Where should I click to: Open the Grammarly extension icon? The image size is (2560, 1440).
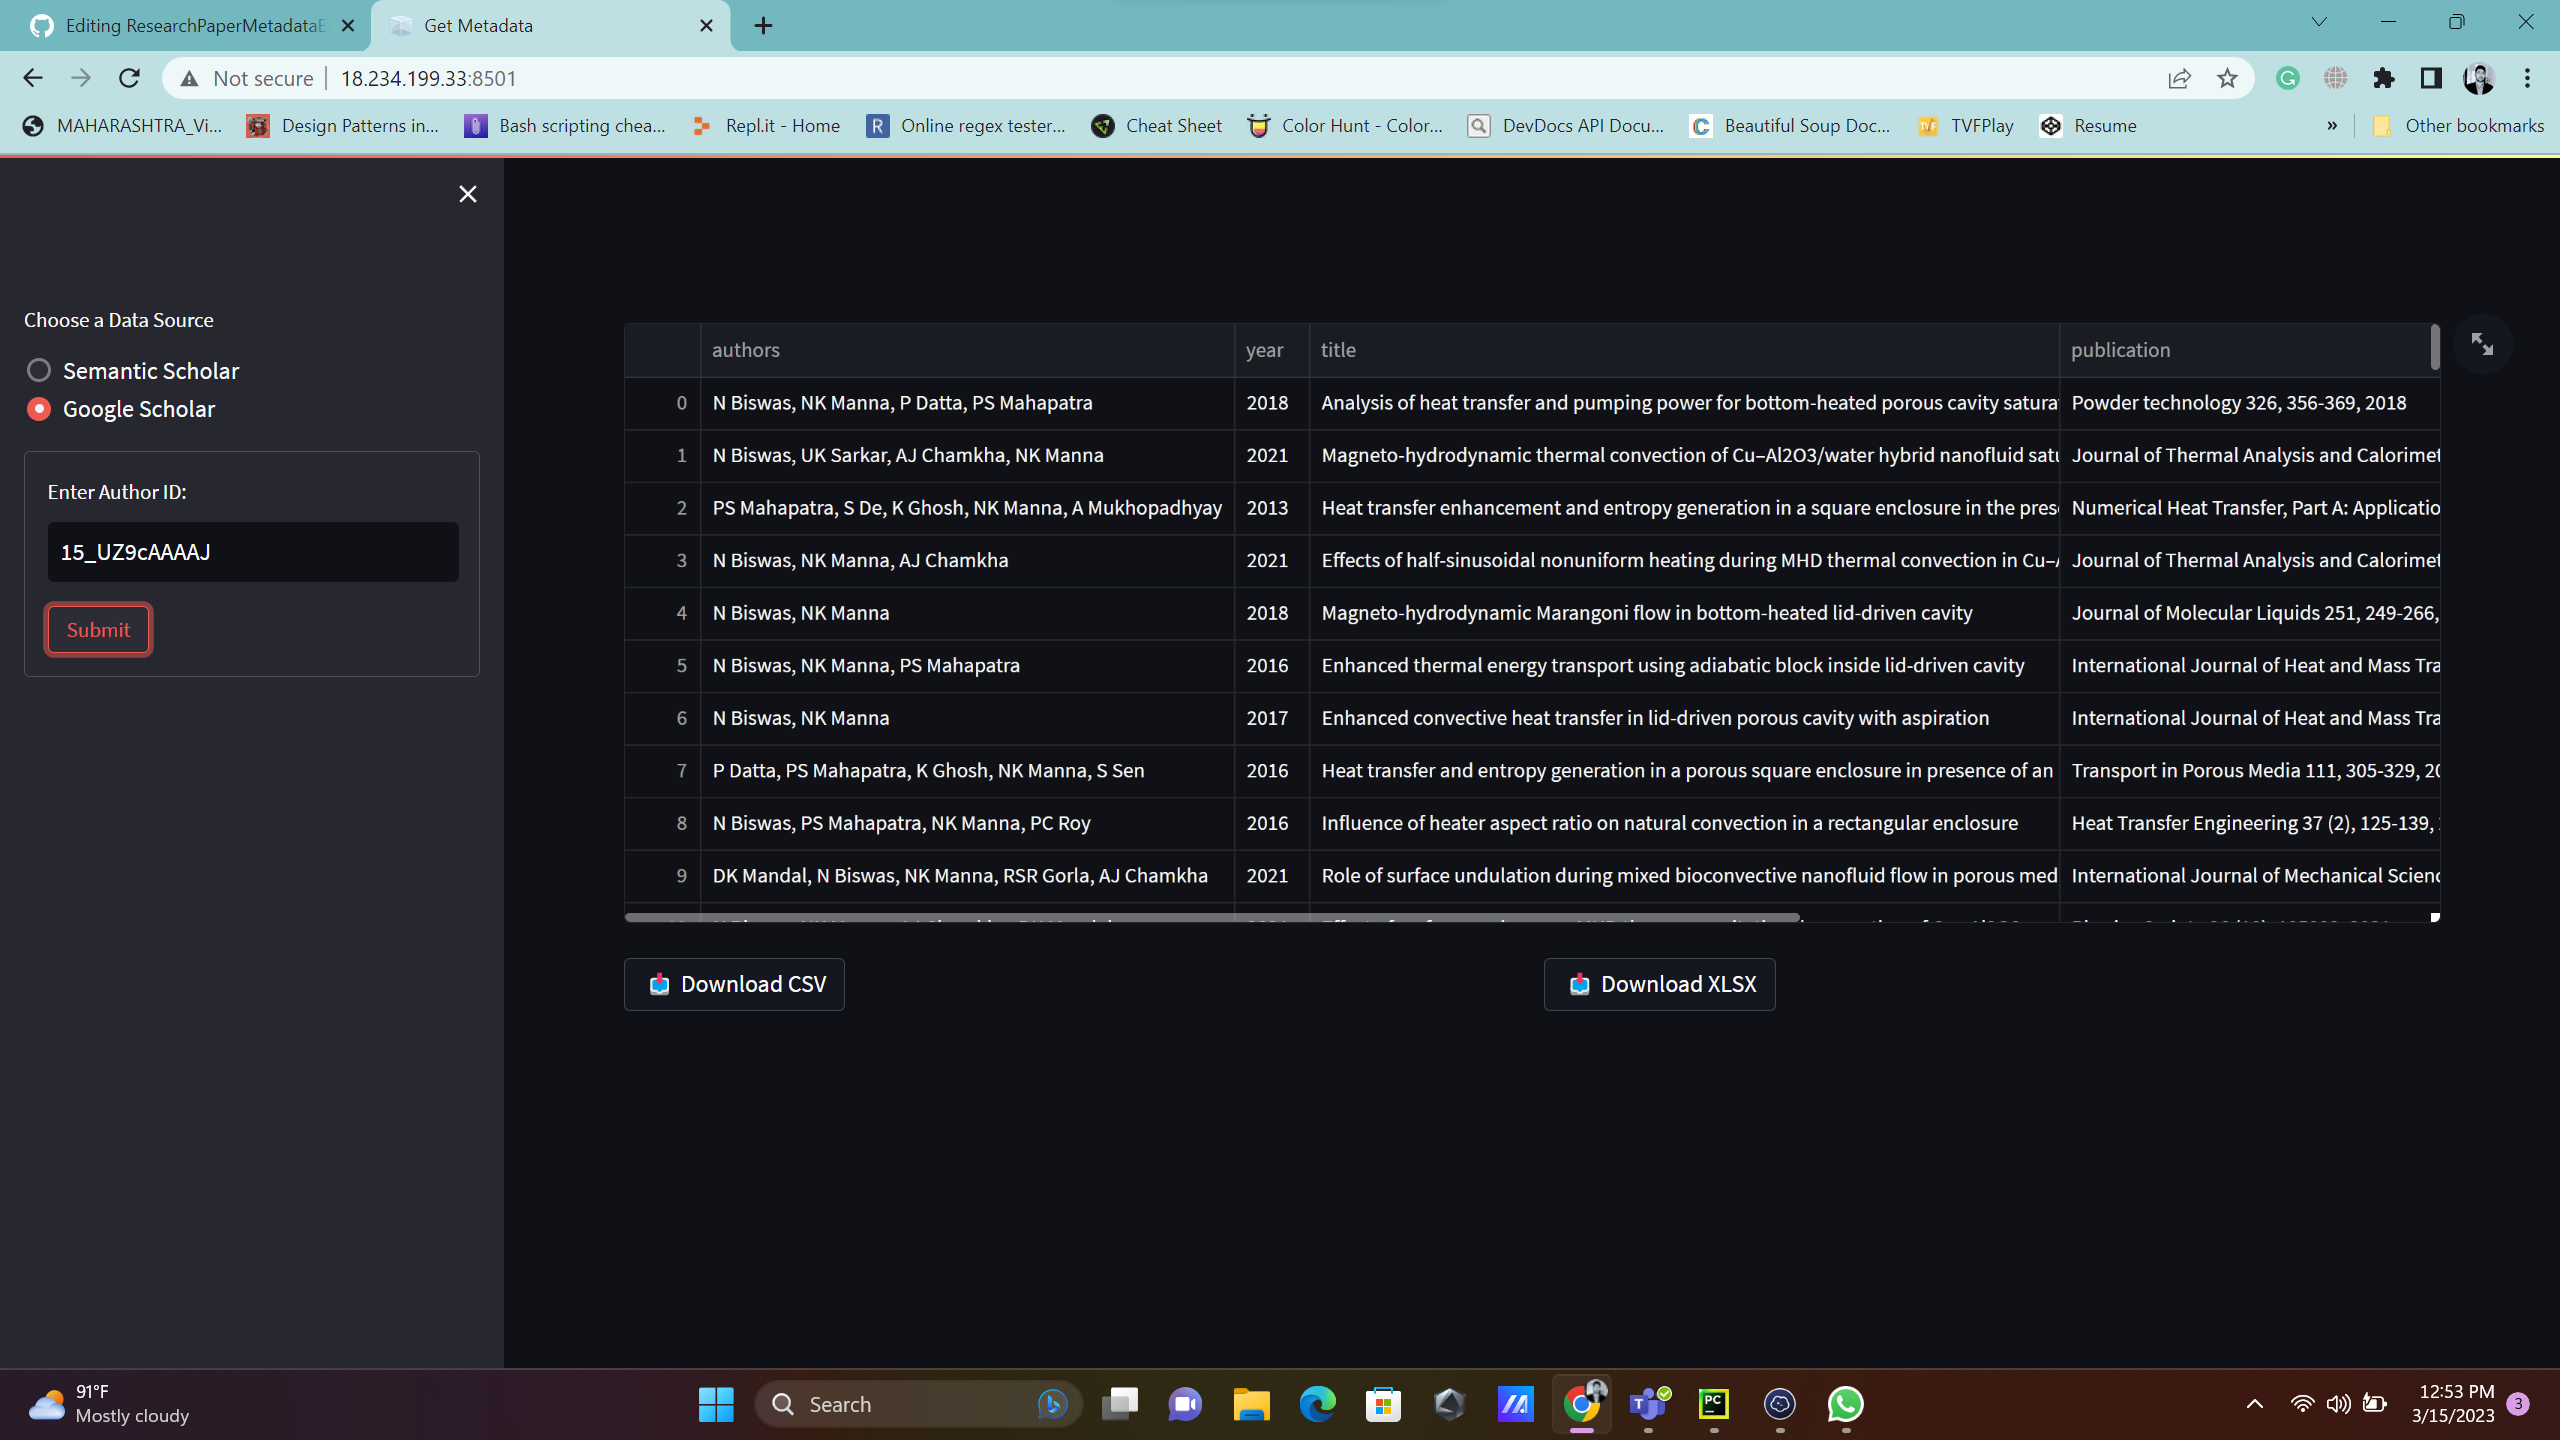click(x=2287, y=78)
